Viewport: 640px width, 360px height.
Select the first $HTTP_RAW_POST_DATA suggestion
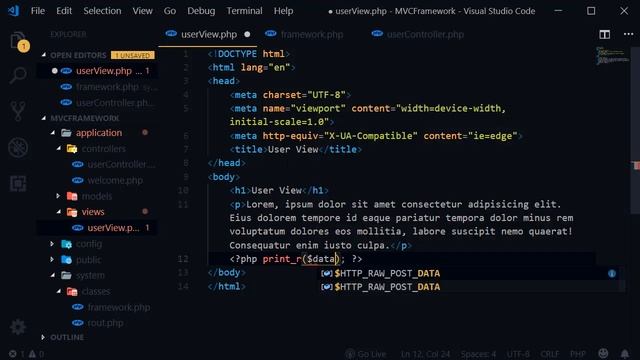(x=468, y=273)
